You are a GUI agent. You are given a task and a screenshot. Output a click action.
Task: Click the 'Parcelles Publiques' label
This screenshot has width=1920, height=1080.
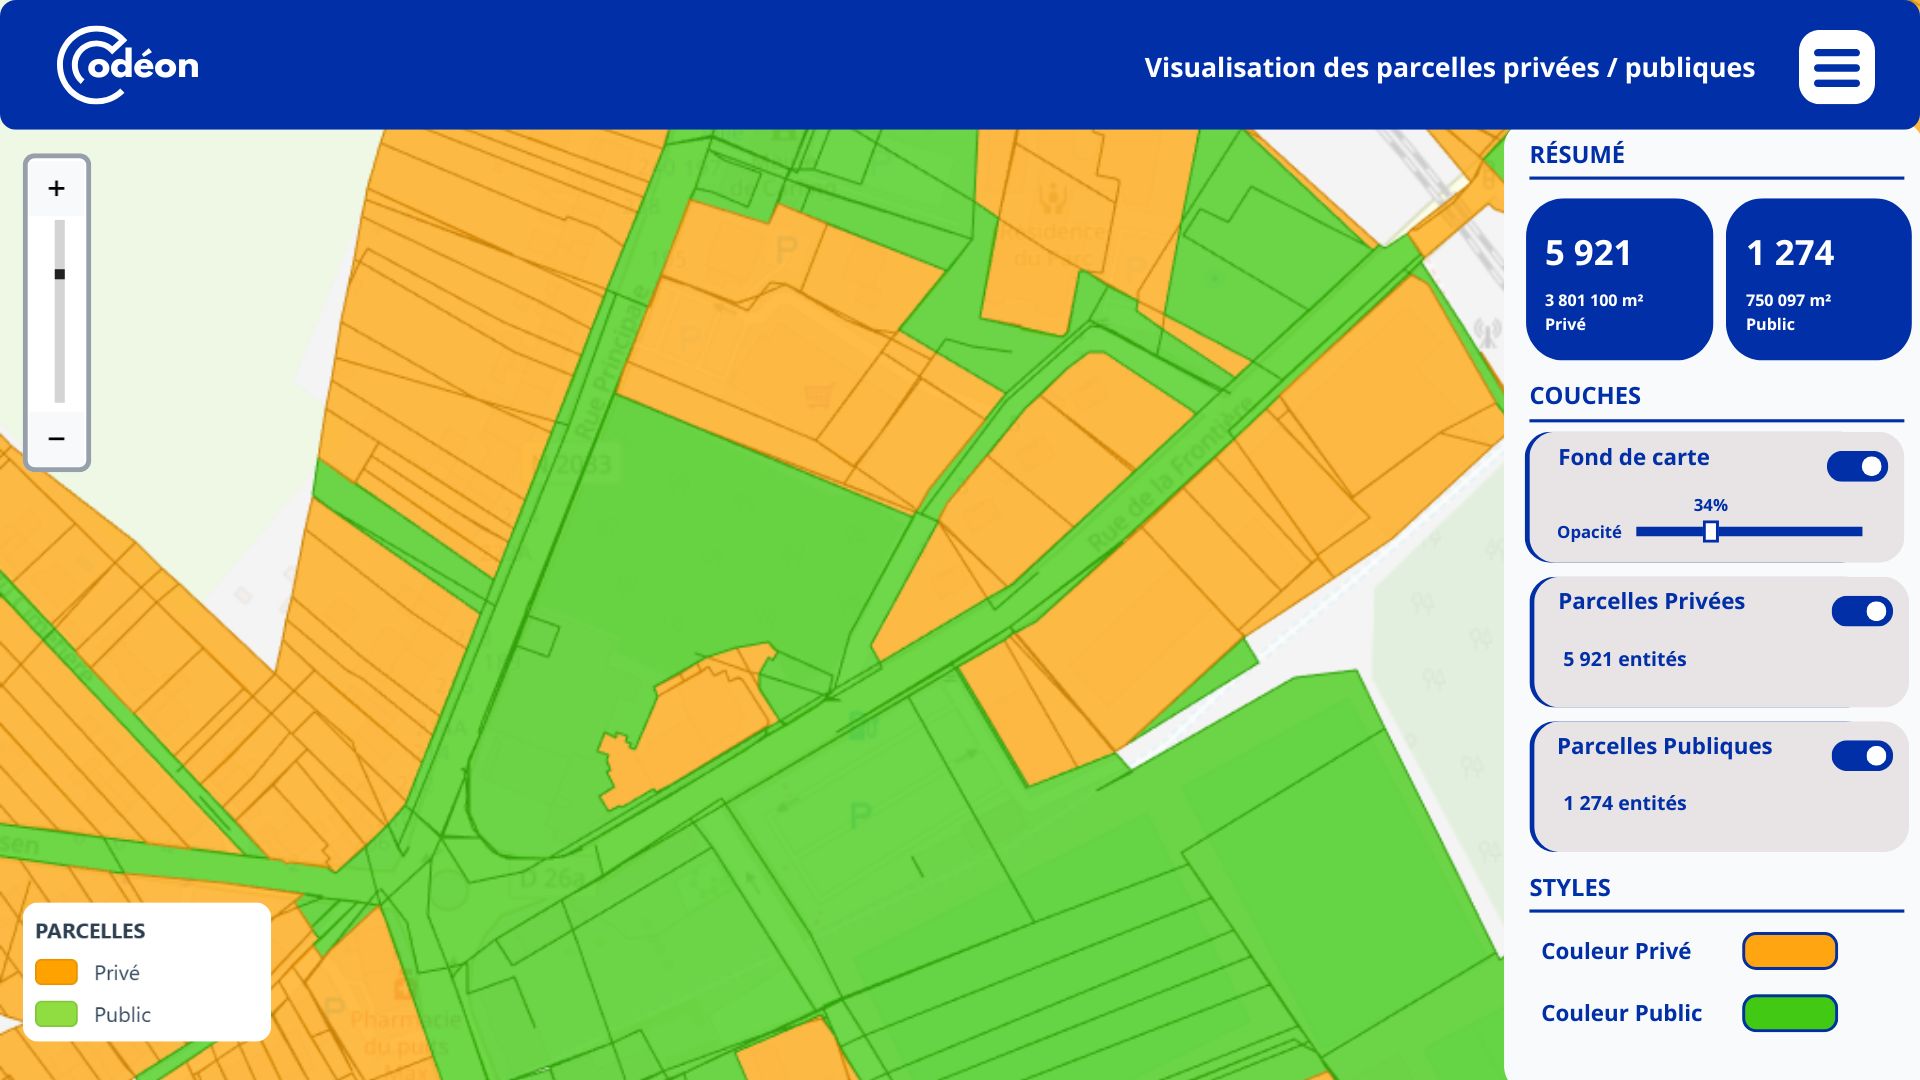tap(1664, 746)
